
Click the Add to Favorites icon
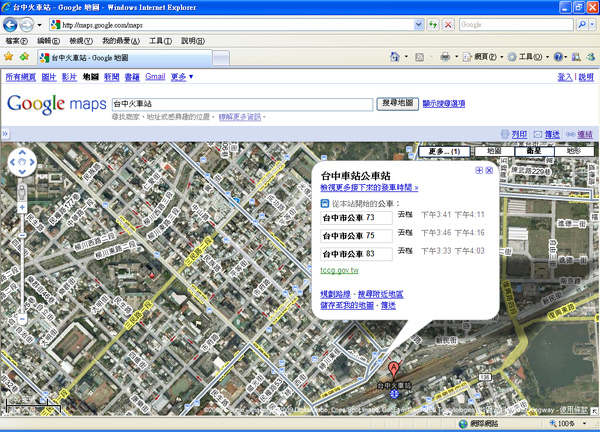[x=24, y=57]
